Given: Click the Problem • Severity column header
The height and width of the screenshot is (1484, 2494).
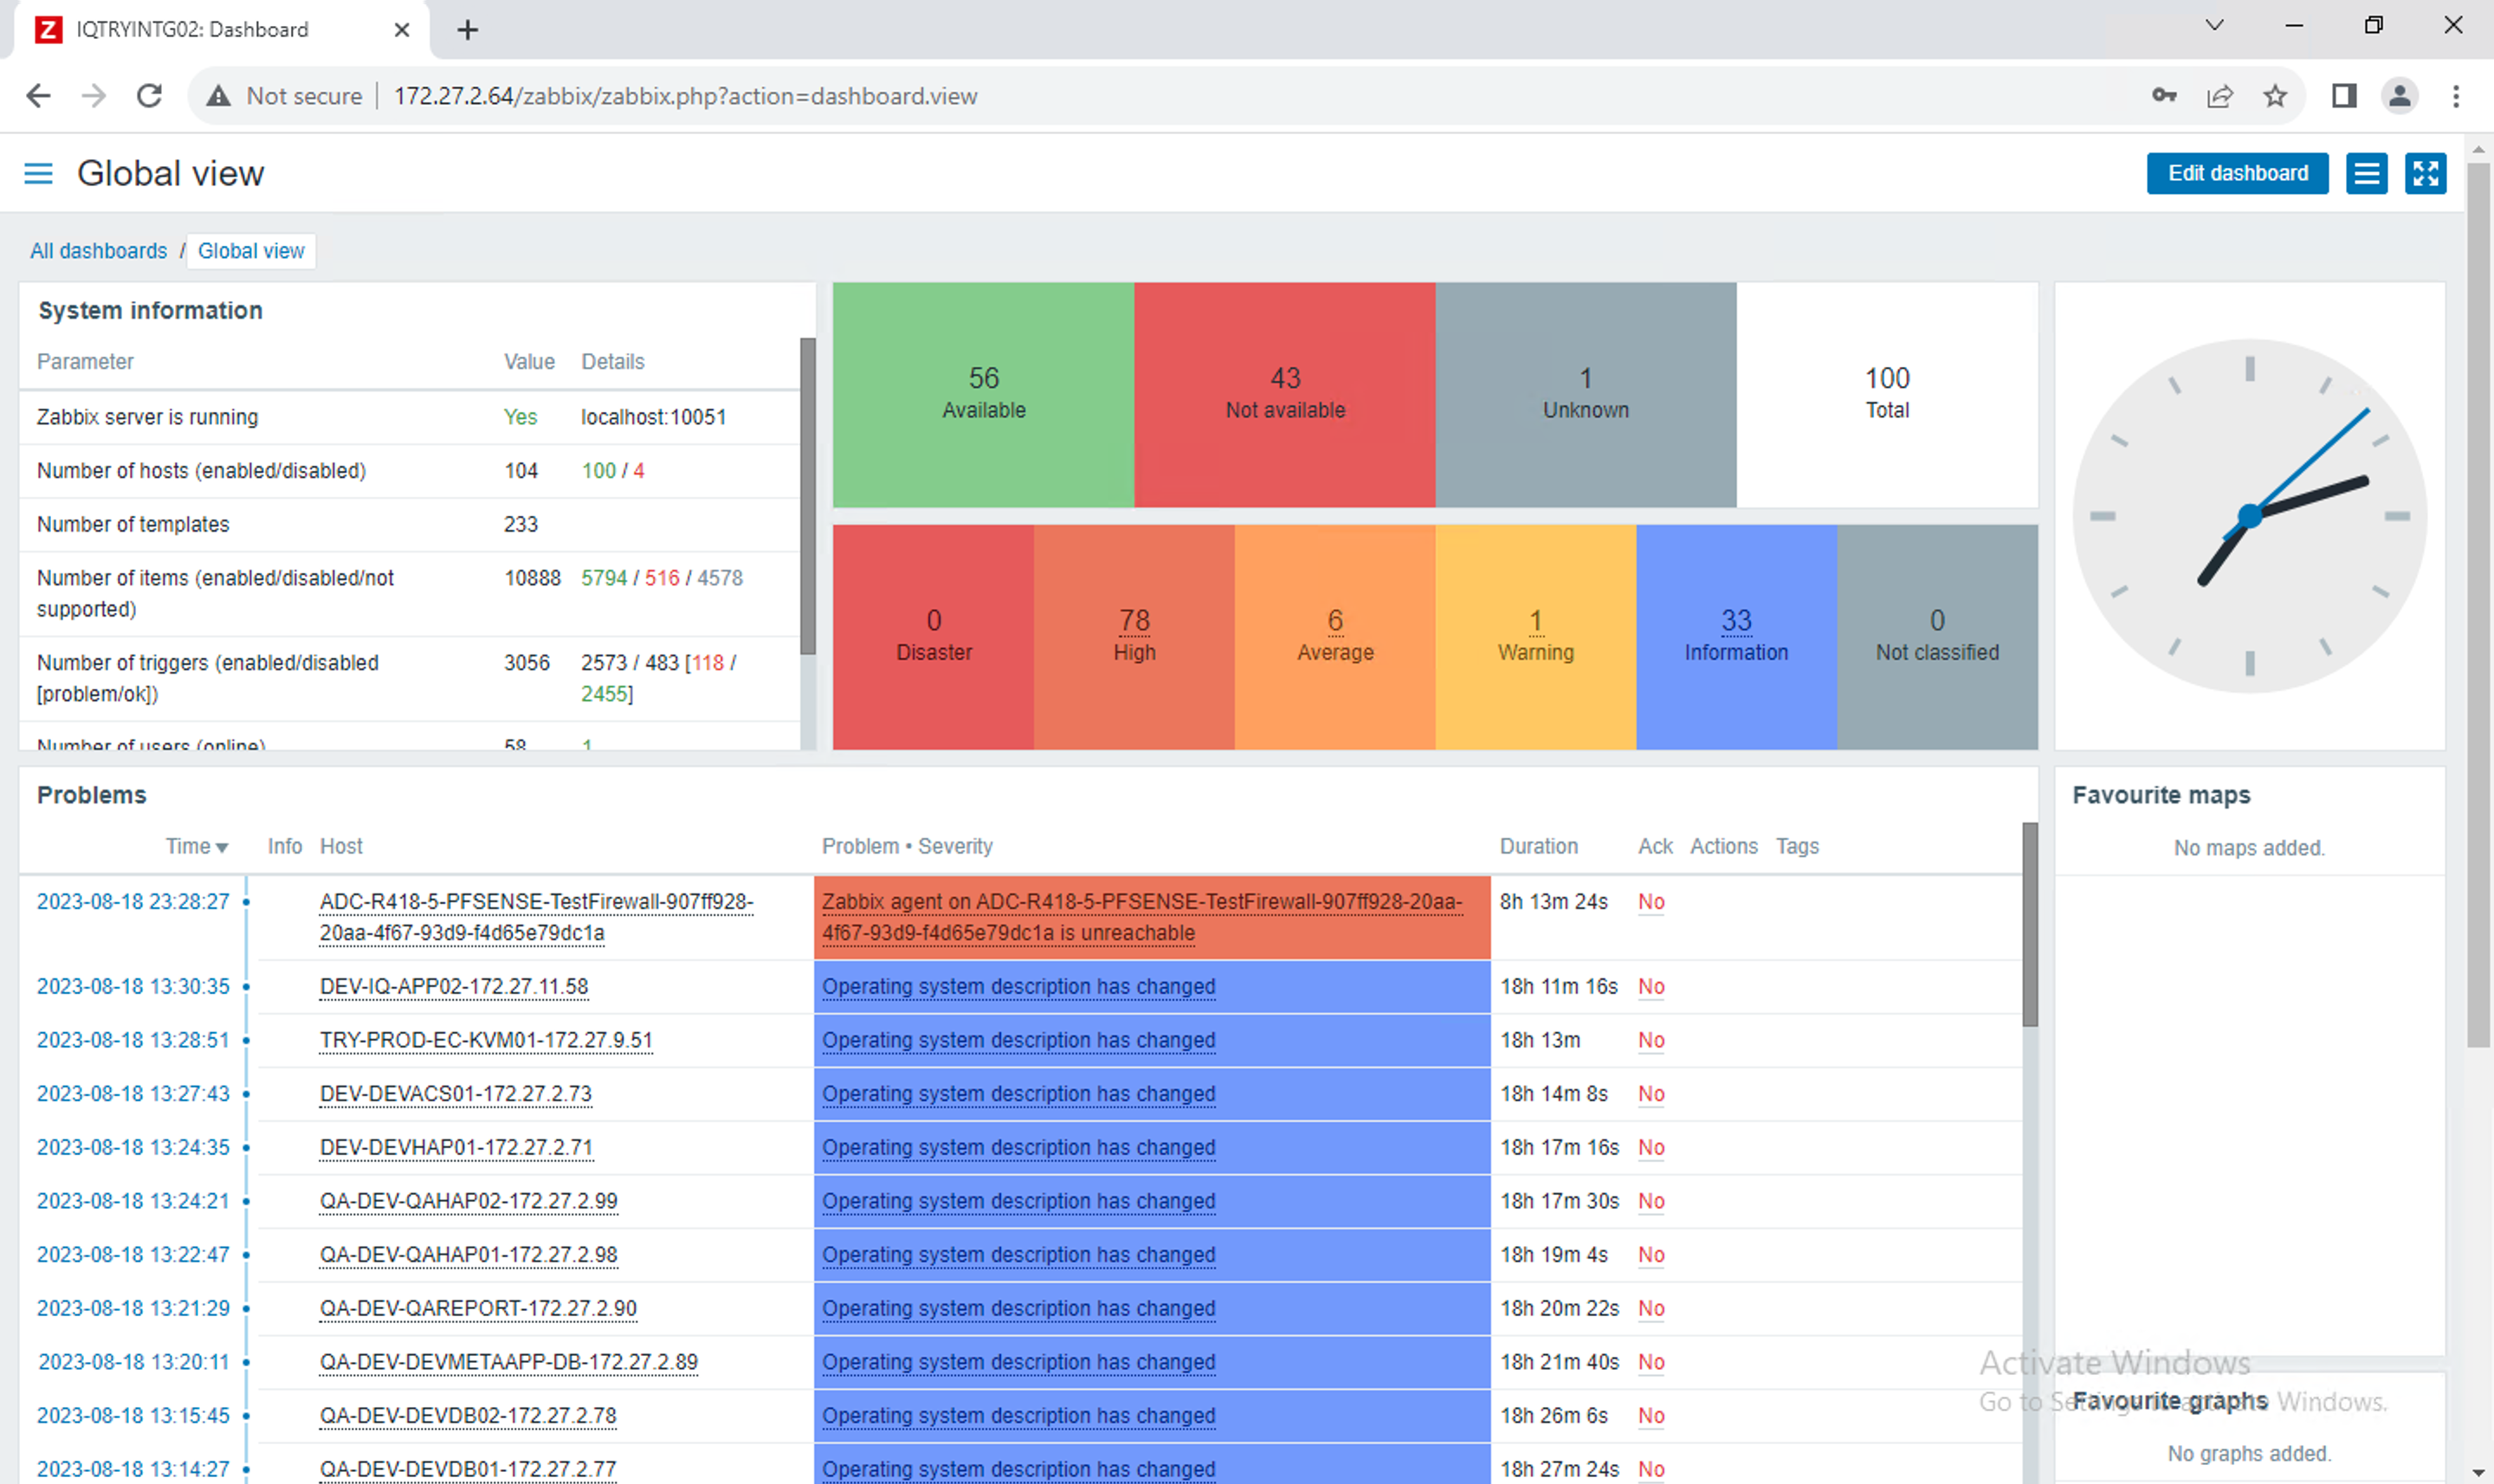Looking at the screenshot, I should pos(907,847).
